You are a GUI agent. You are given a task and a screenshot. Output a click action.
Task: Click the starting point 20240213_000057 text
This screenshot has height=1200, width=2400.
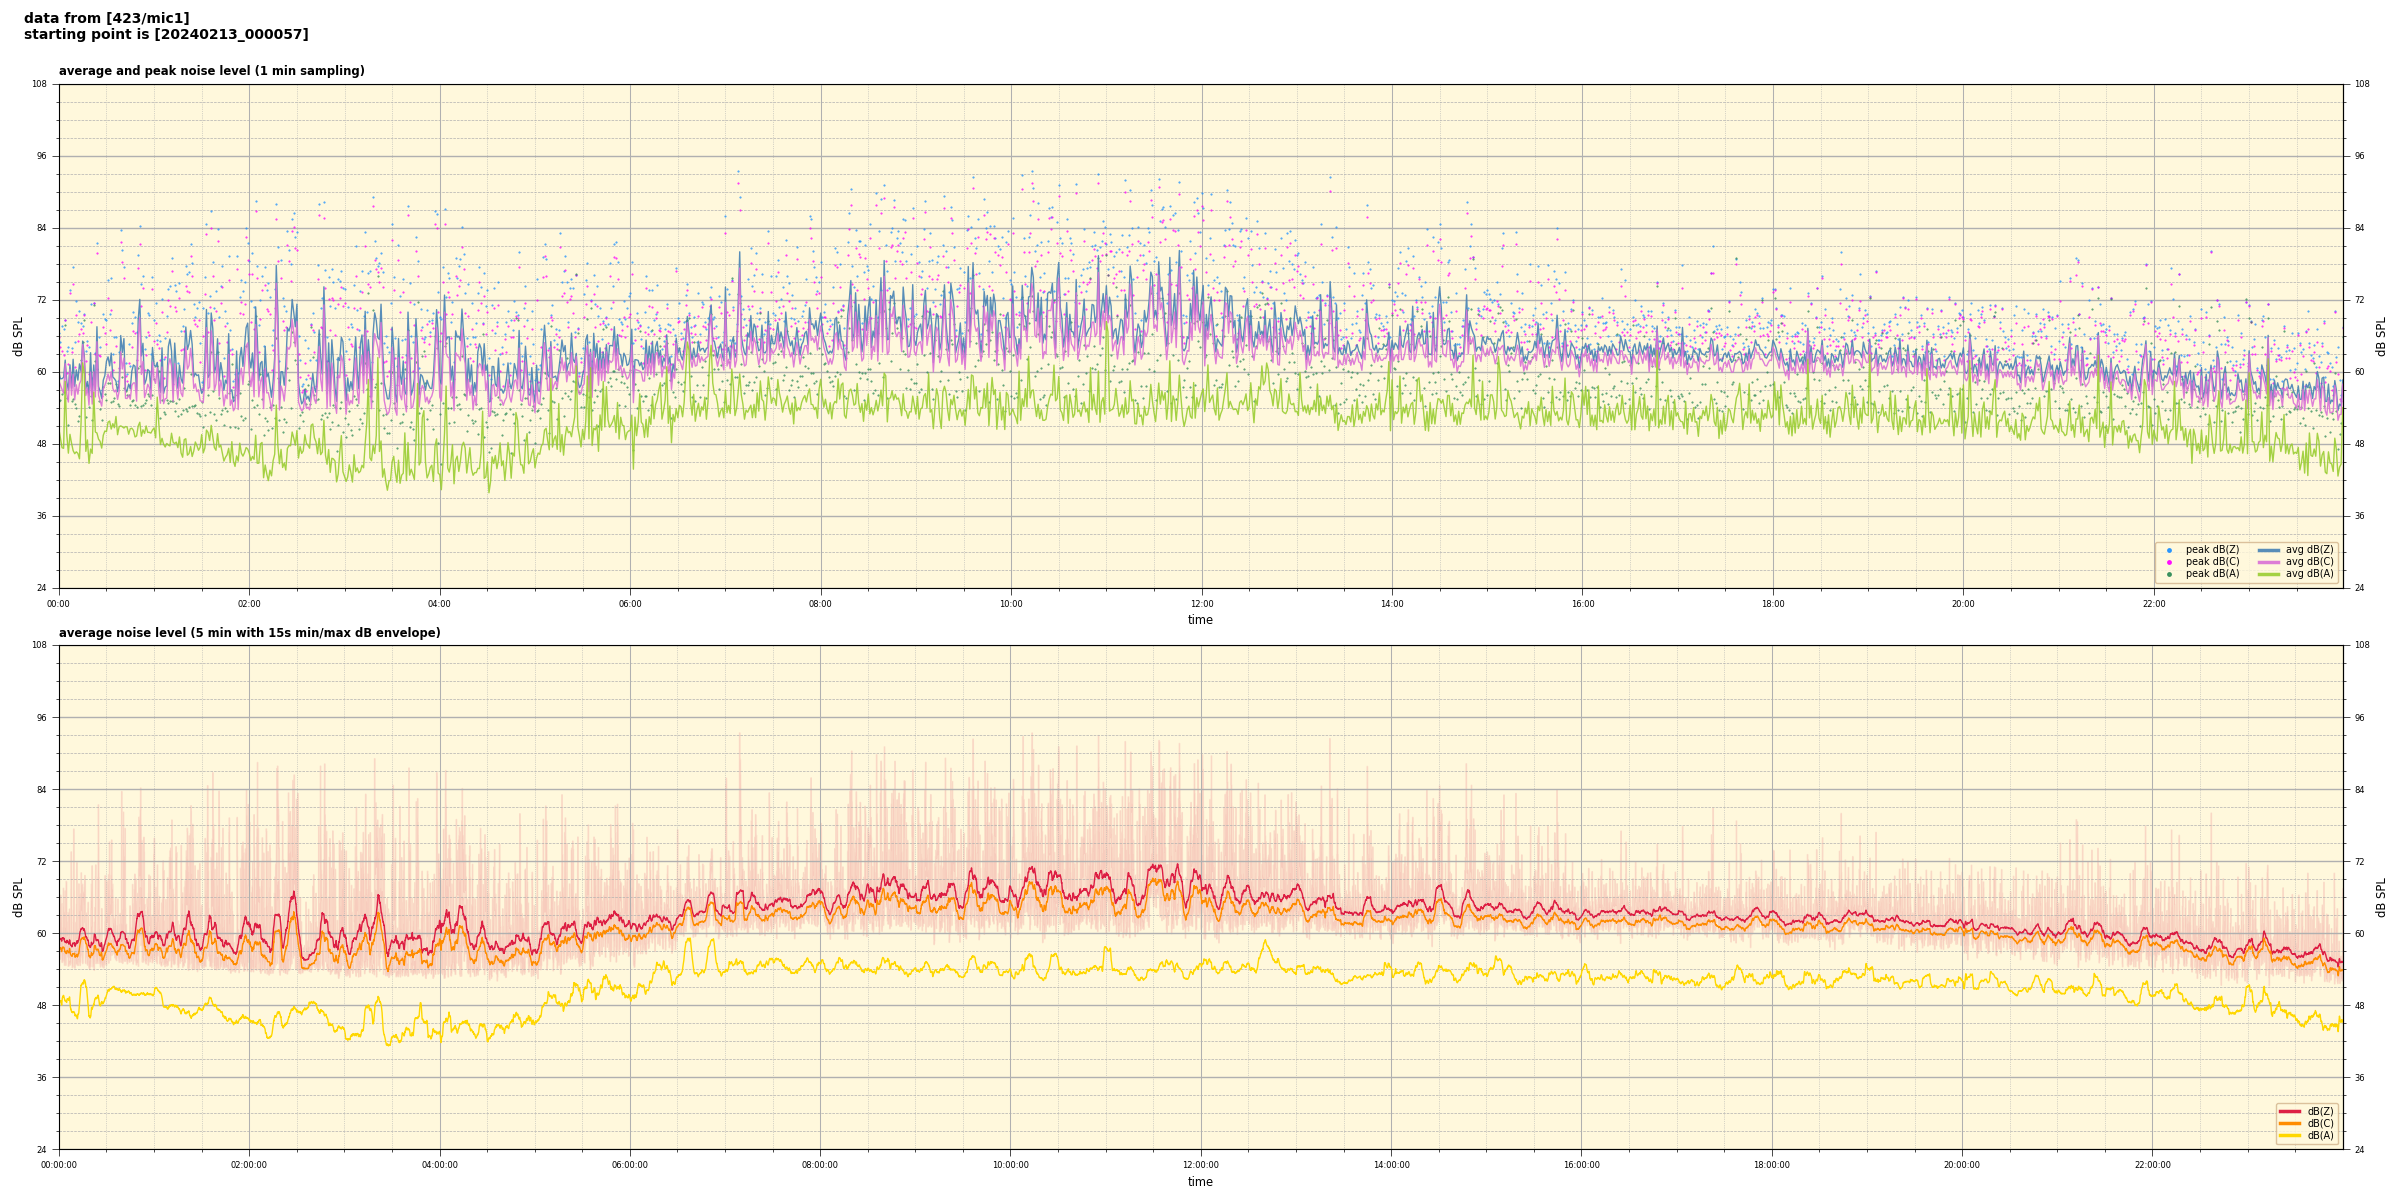click(166, 35)
